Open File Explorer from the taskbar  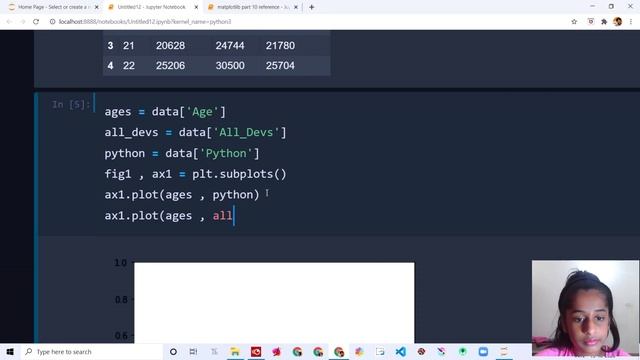pos(235,351)
